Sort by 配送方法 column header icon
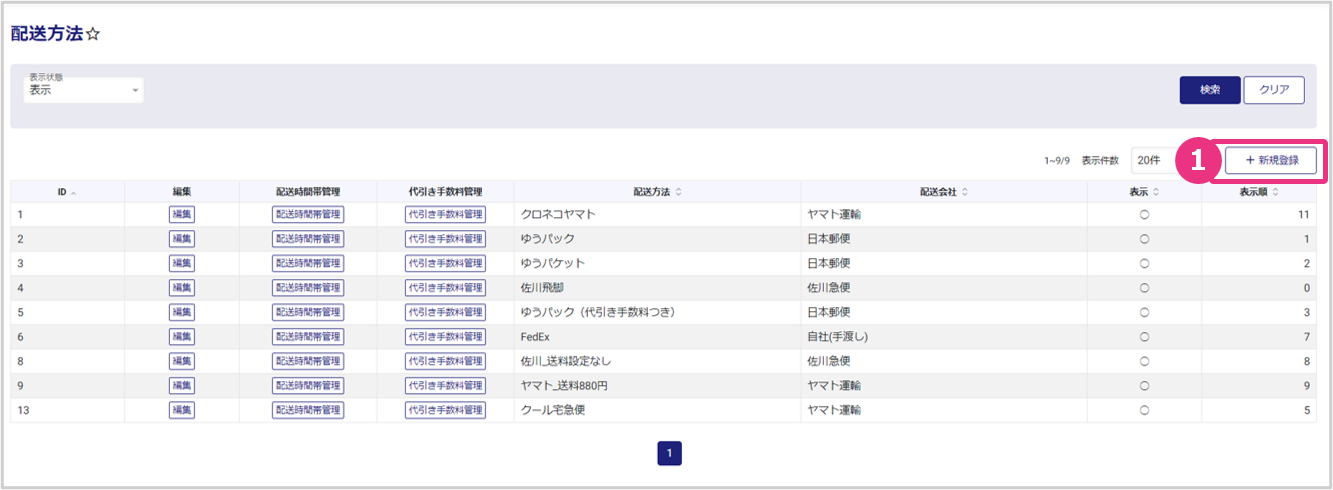 pos(679,192)
